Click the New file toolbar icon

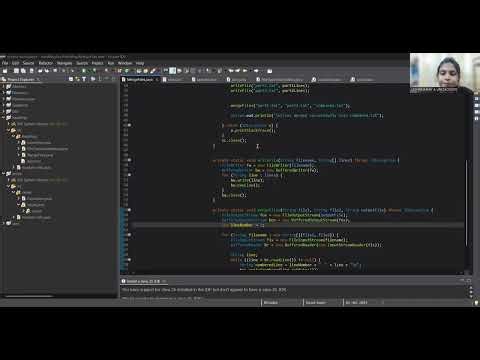point(5,71)
